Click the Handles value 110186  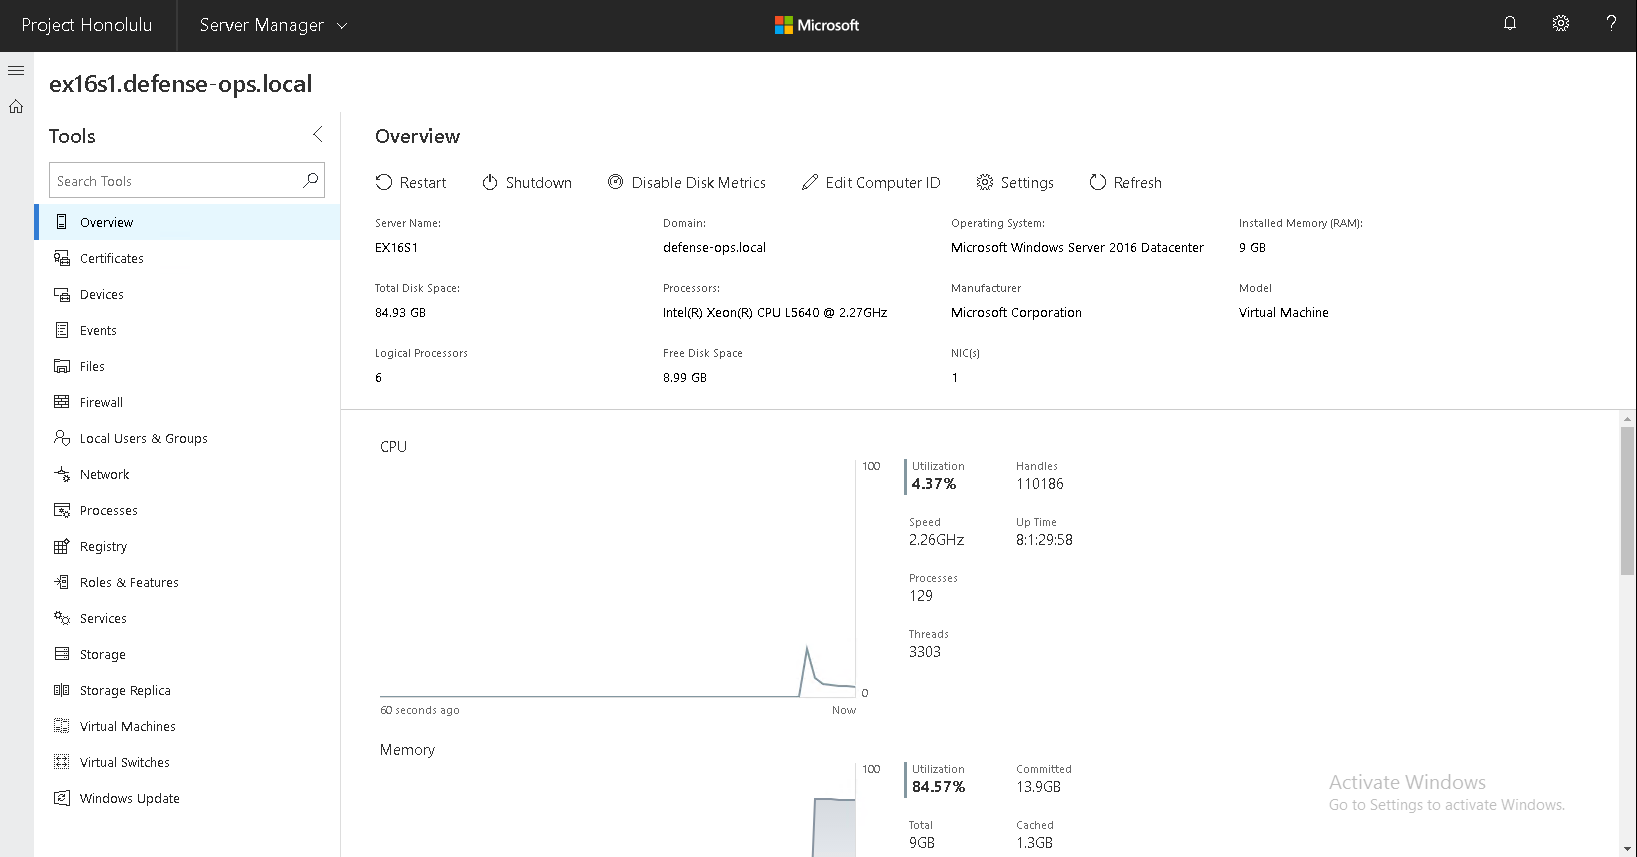pos(1040,484)
